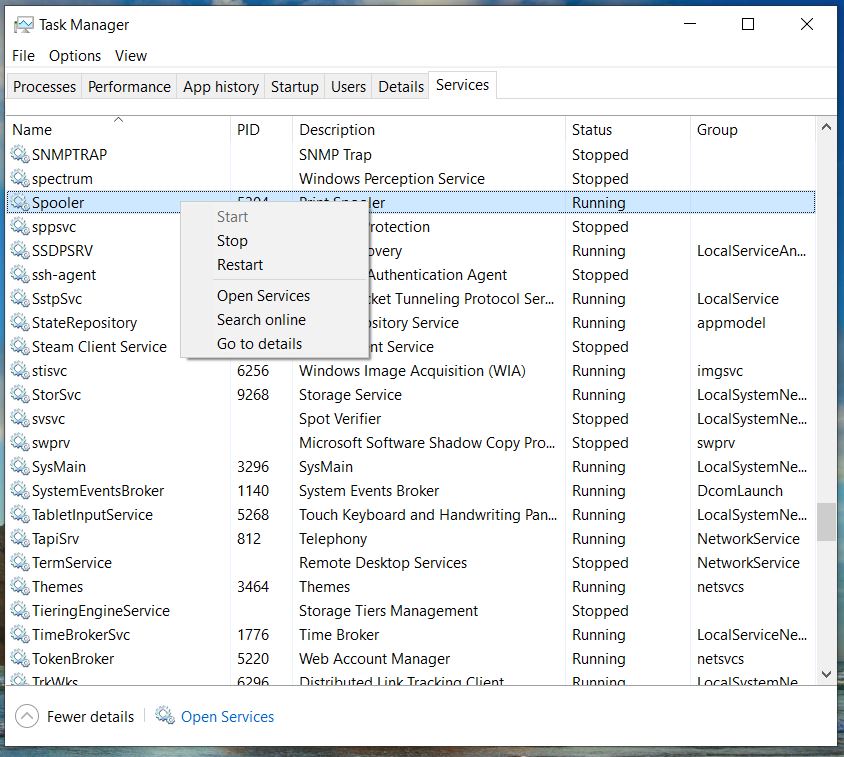Click the appmodel group cell
Viewport: 844px width, 757px height.
[x=731, y=323]
